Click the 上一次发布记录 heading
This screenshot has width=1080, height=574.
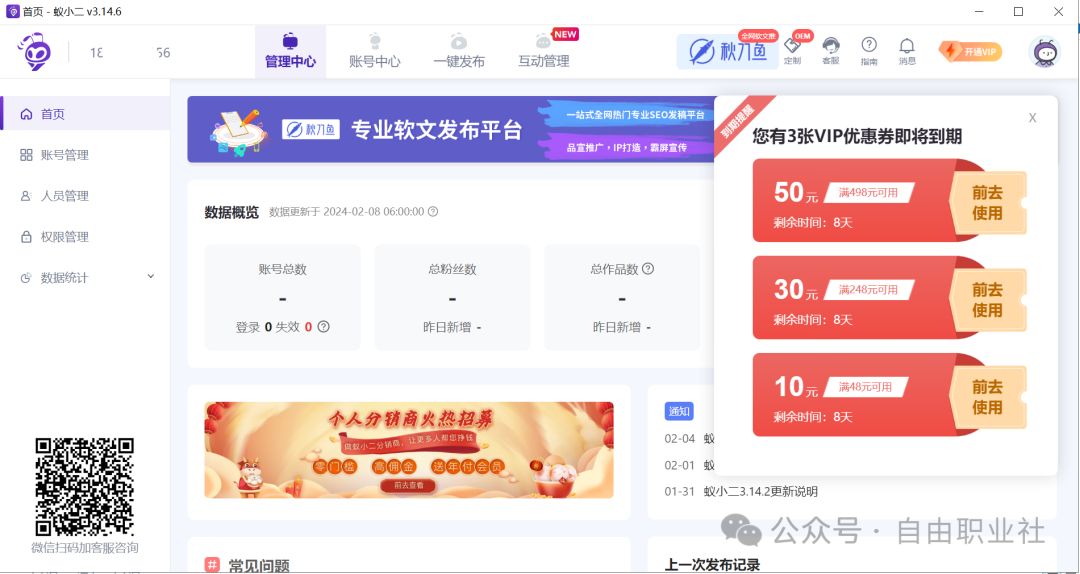pyautogui.click(x=712, y=565)
